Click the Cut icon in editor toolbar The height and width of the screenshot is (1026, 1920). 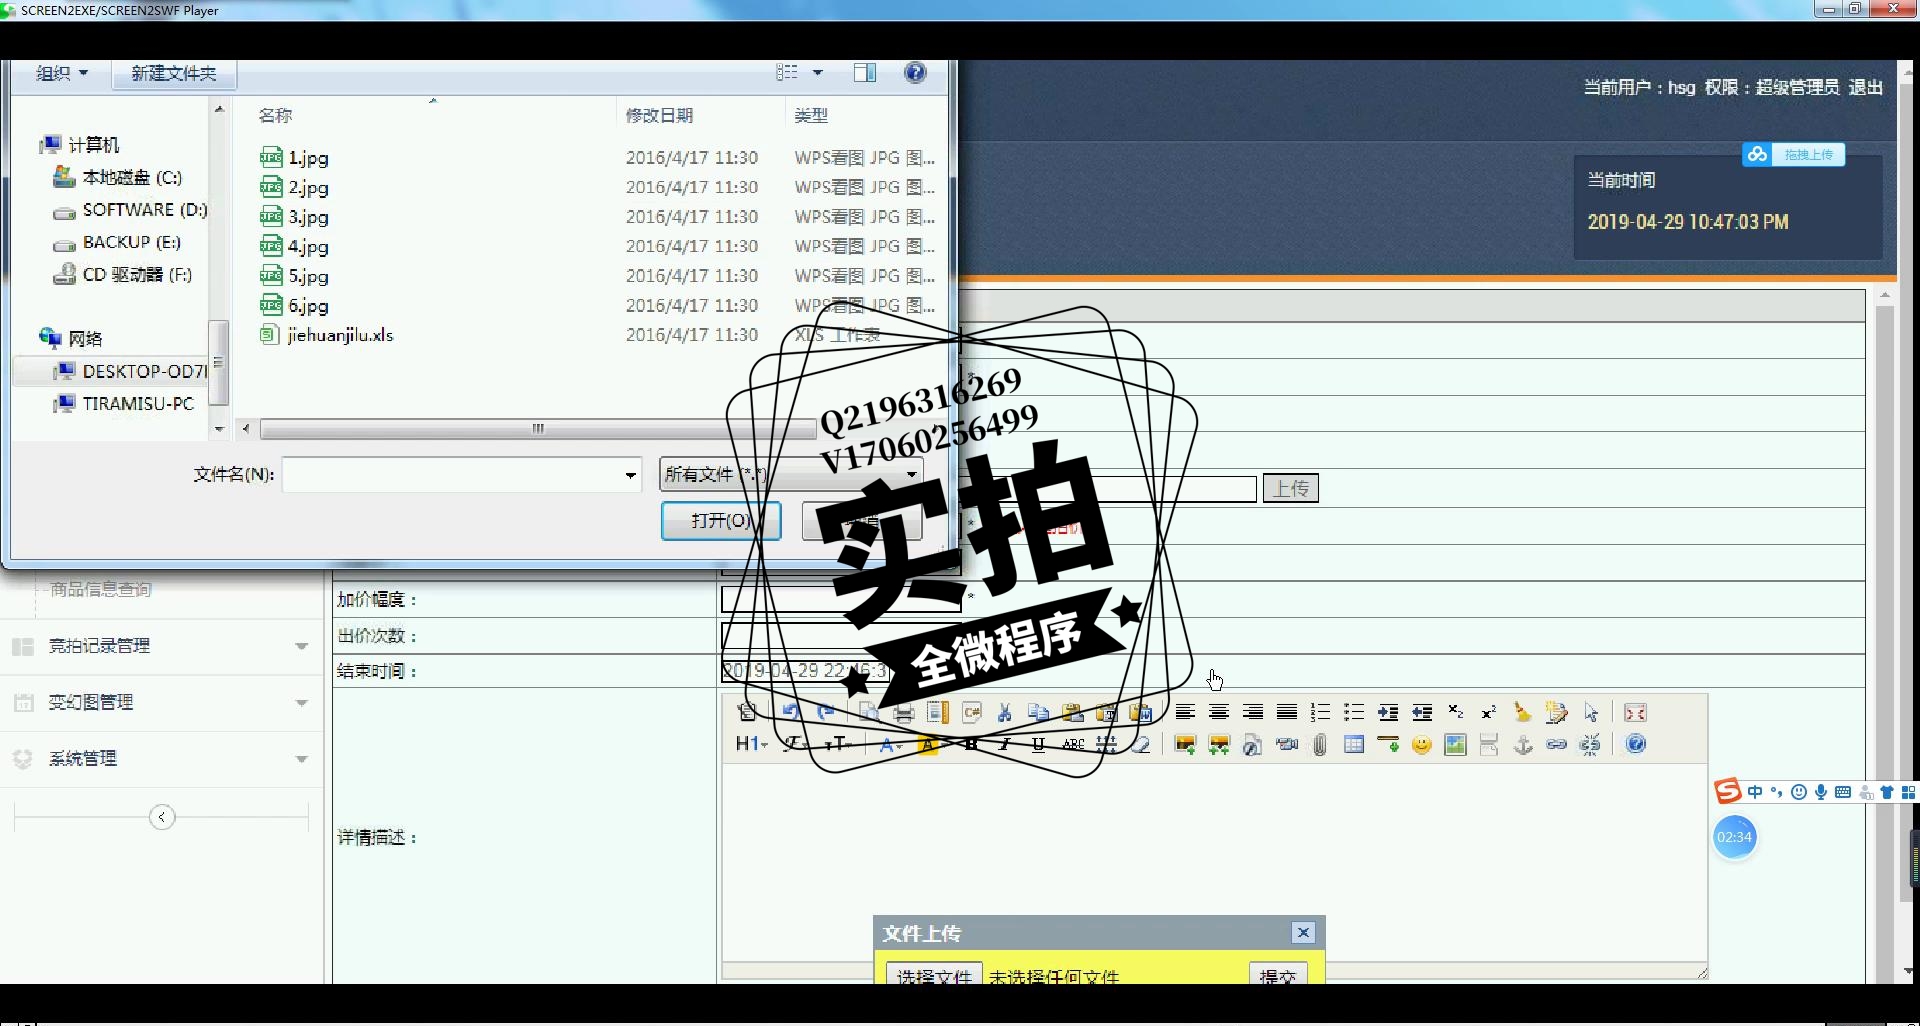pos(1005,713)
